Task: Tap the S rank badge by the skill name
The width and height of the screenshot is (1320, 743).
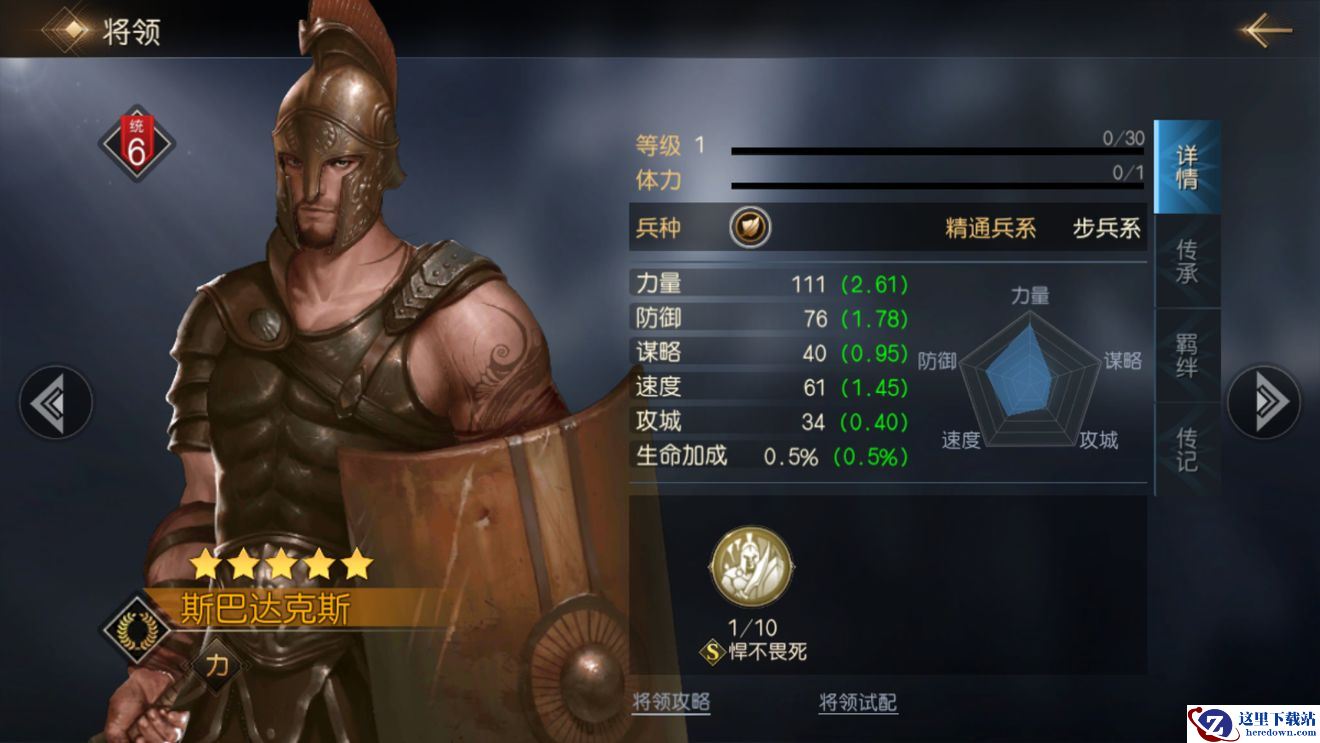Action: click(x=712, y=653)
